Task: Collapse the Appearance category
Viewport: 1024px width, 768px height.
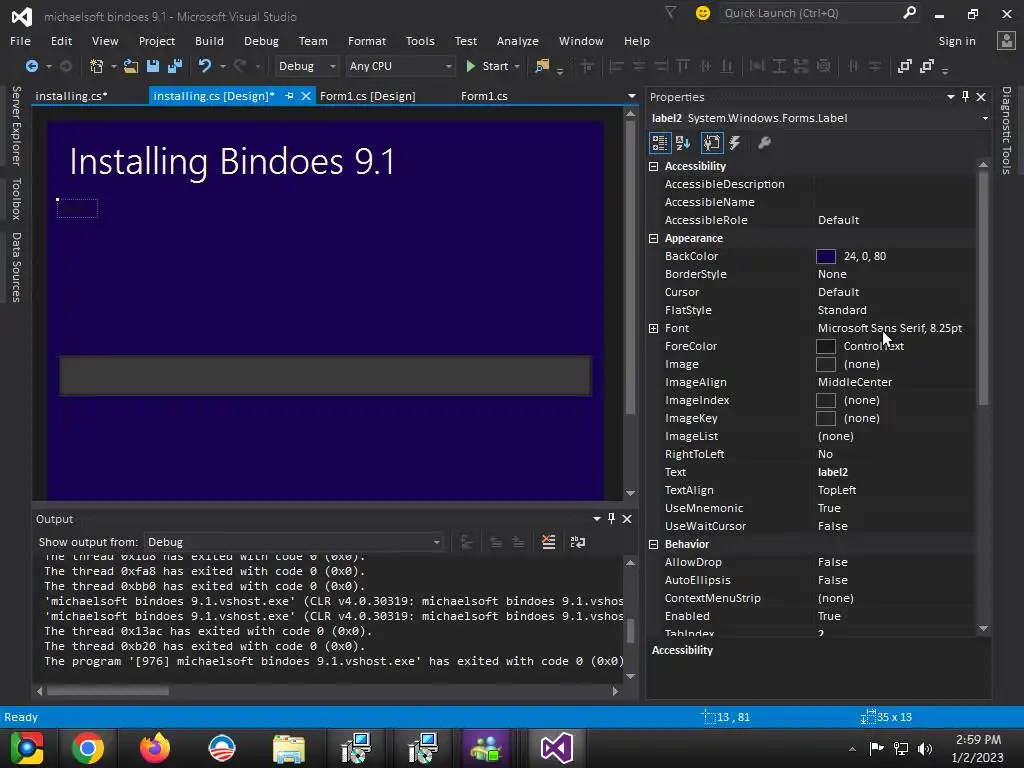Action: click(x=653, y=238)
